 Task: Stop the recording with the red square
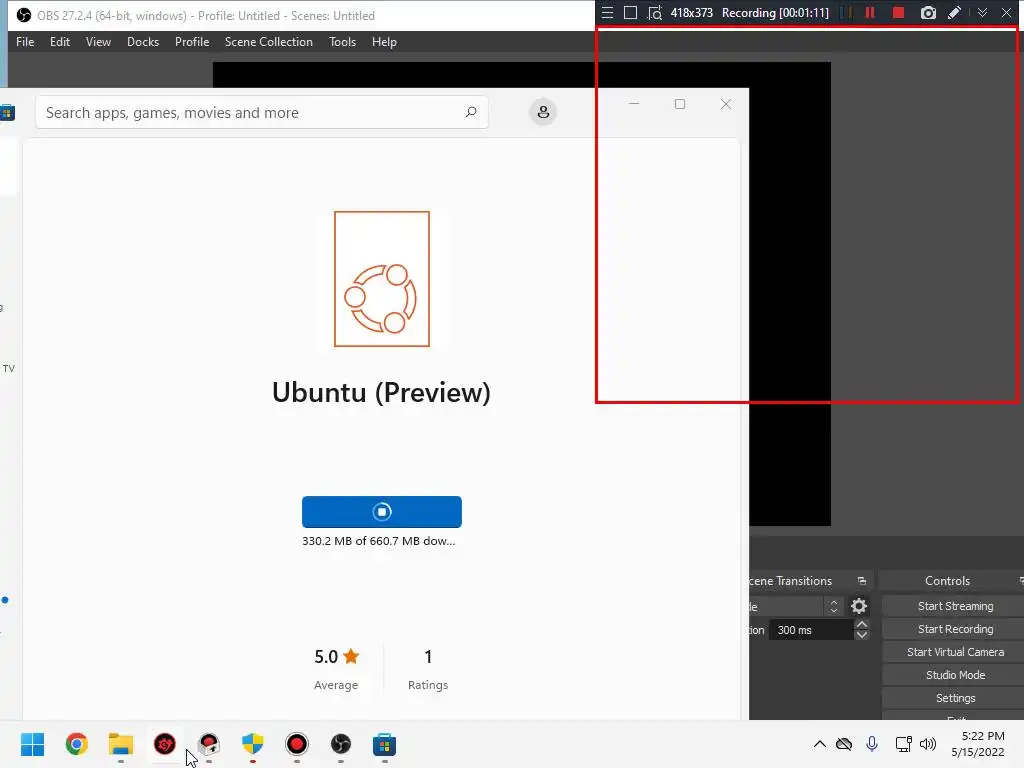899,12
